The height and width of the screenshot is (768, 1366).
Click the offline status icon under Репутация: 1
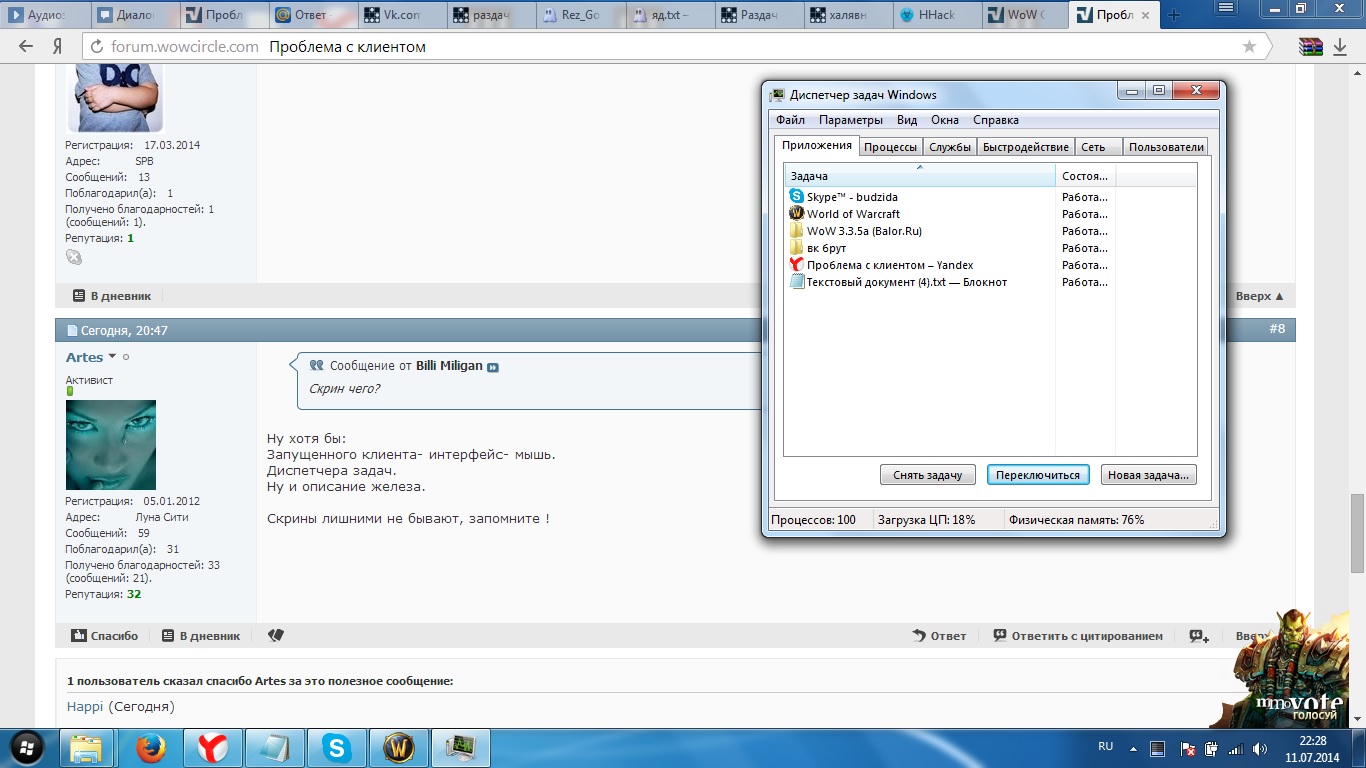(74, 257)
